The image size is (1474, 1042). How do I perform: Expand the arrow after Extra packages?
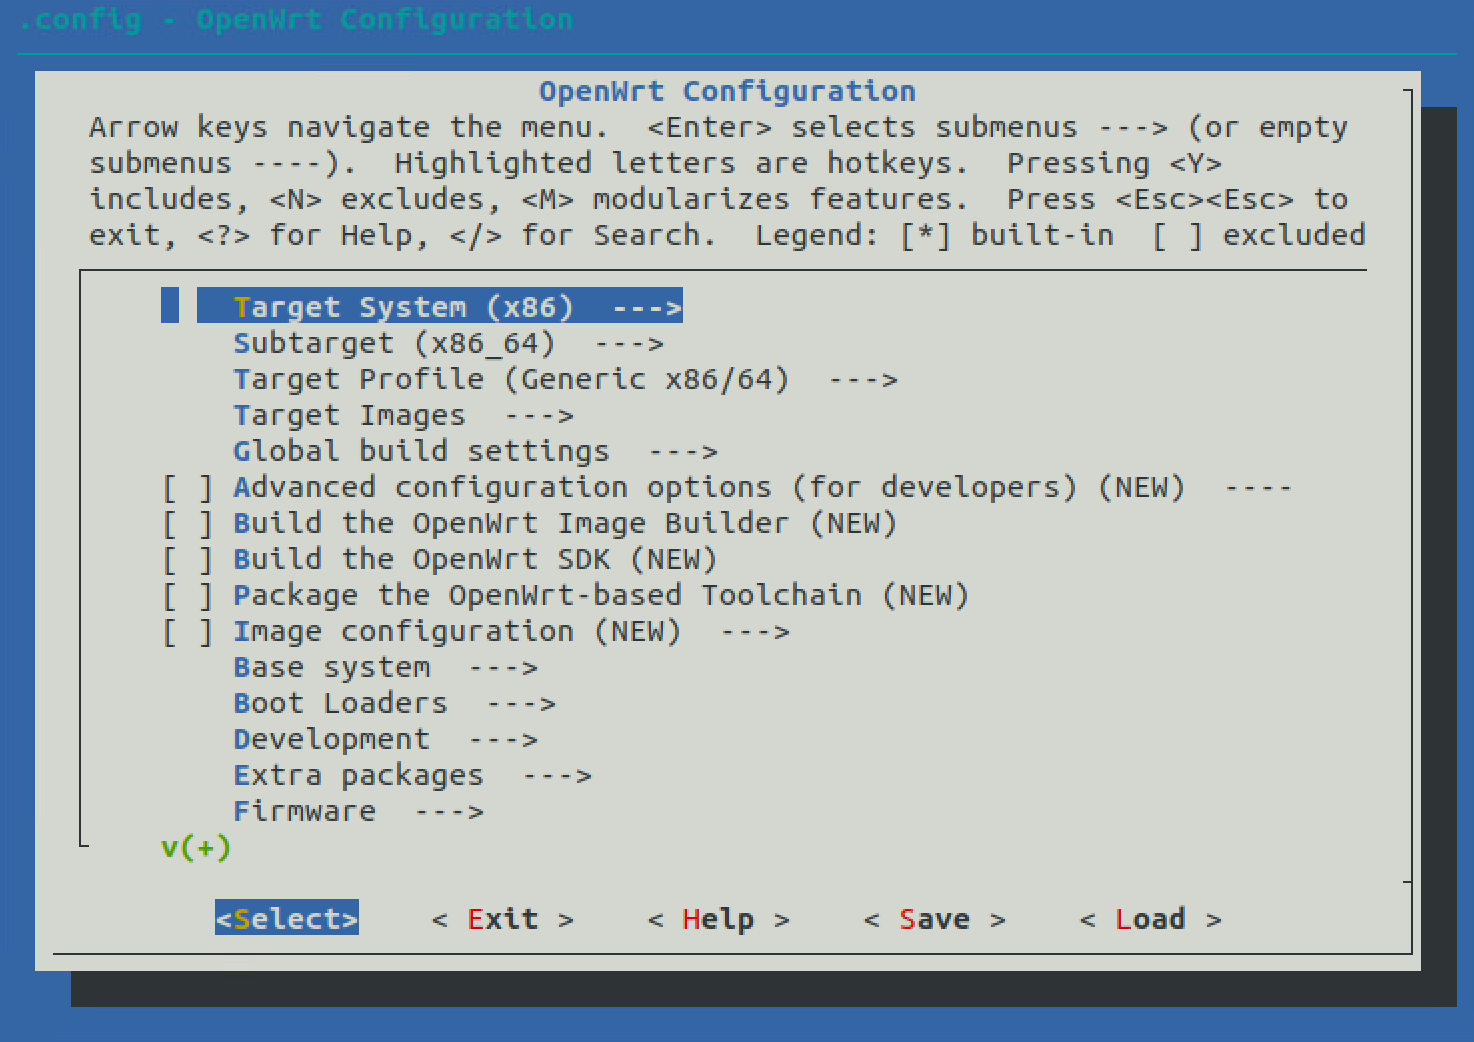557,776
